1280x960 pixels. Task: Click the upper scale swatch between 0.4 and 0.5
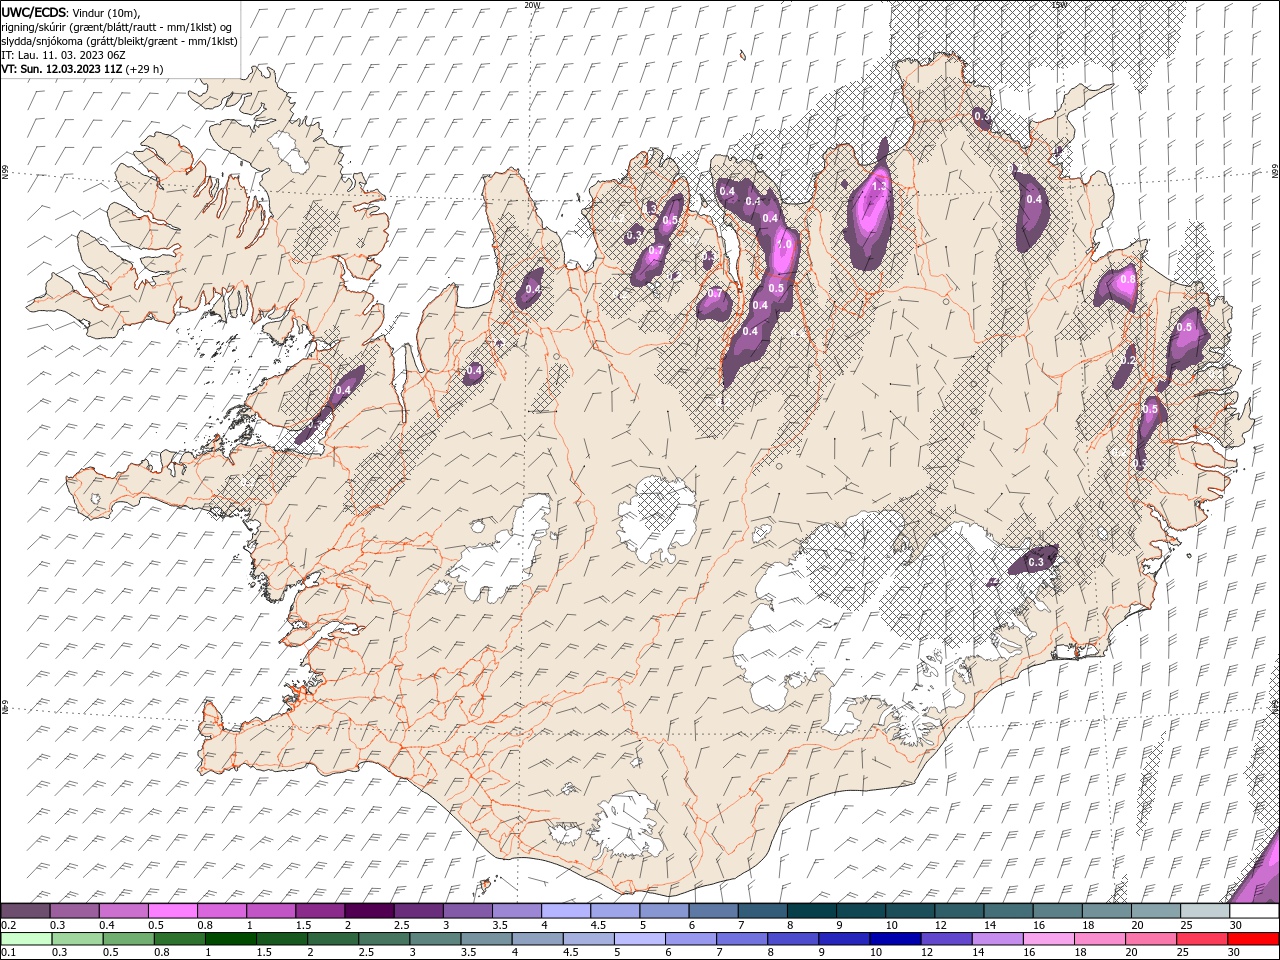[x=124, y=911]
